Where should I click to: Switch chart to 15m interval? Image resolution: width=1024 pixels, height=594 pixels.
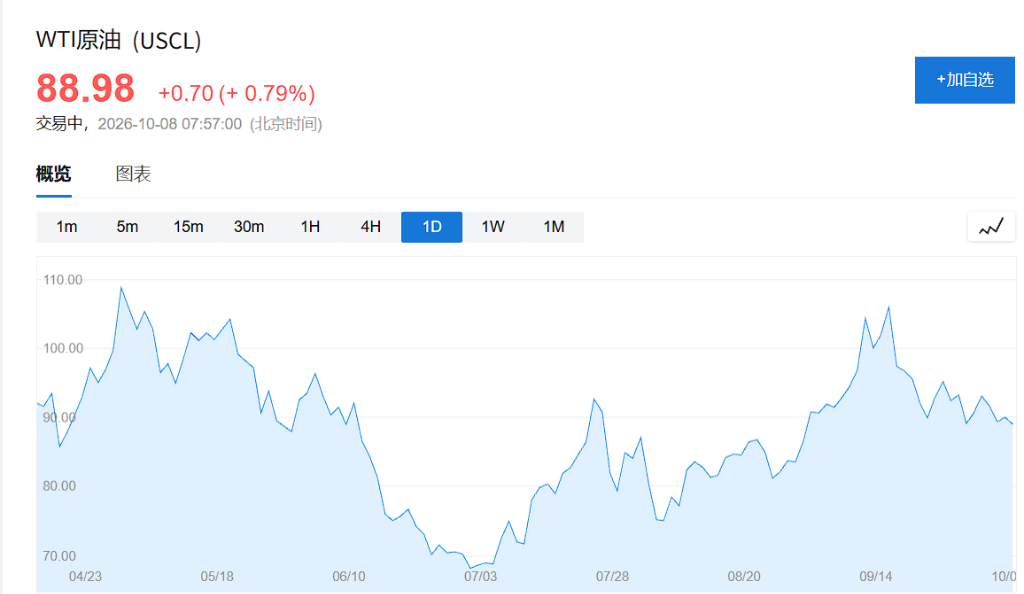click(x=188, y=227)
